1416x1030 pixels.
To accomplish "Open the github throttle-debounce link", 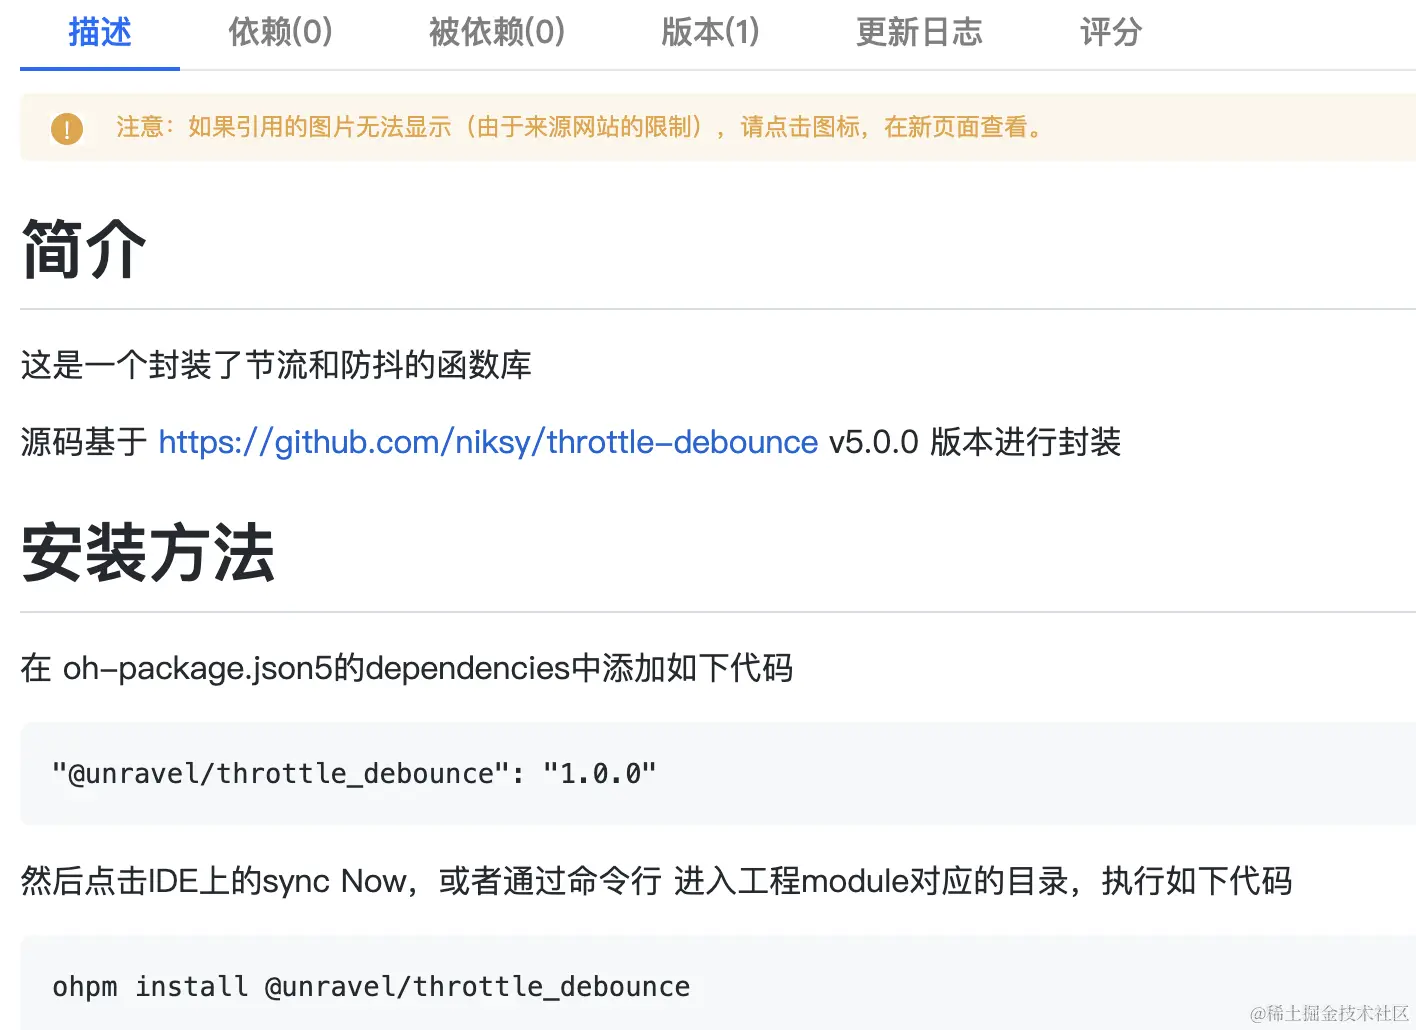I will (488, 442).
